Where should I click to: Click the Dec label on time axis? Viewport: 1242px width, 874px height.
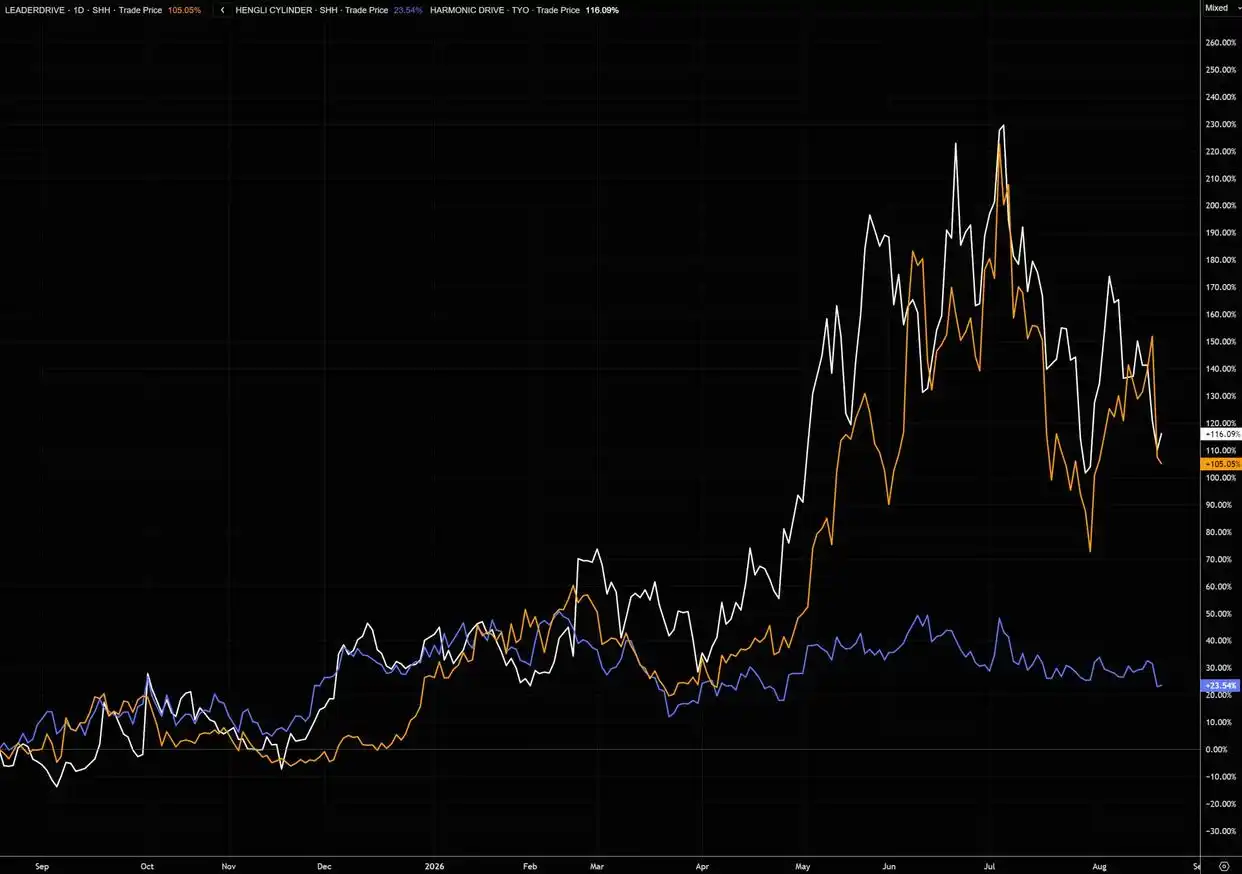click(324, 866)
